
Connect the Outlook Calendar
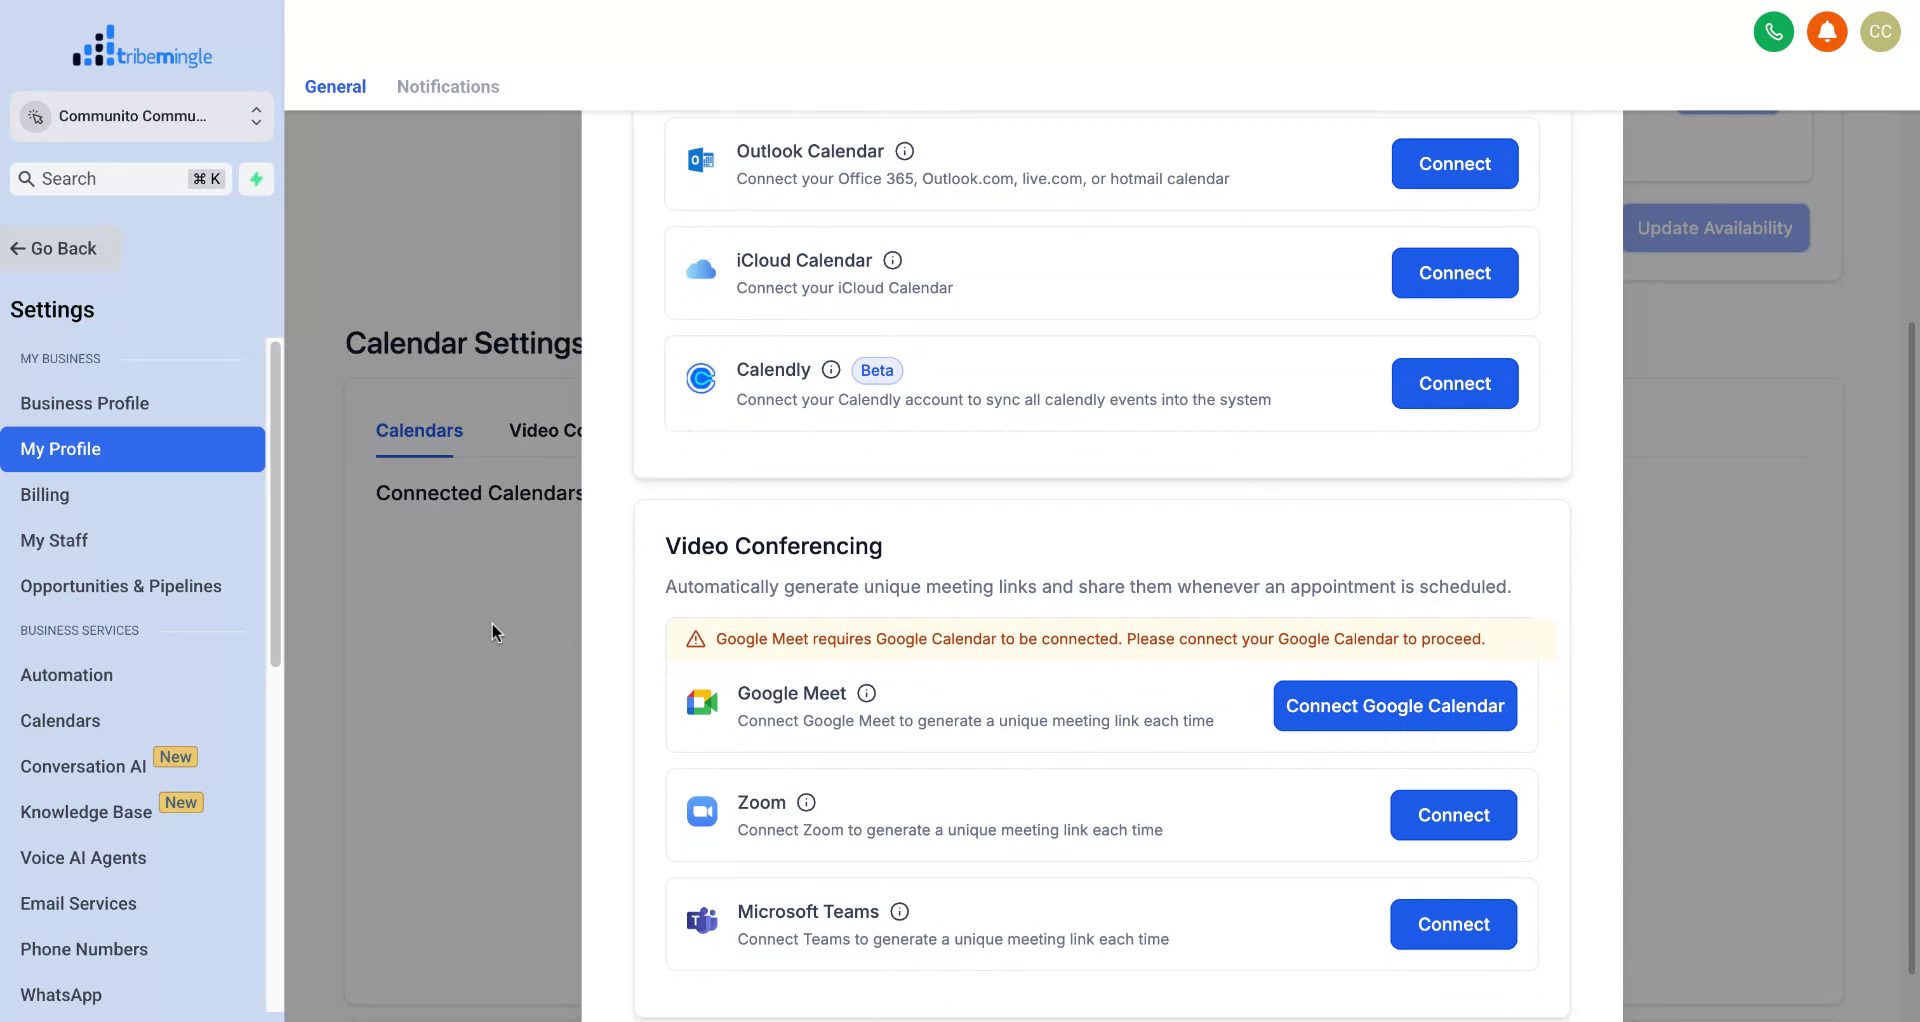[1454, 164]
